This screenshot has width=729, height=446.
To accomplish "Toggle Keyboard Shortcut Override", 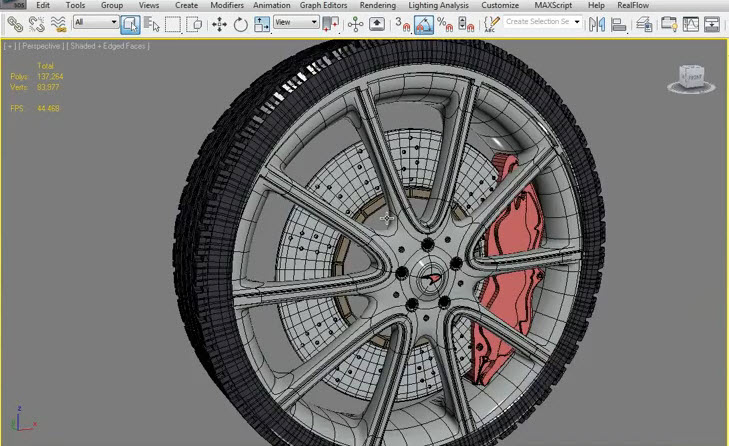I will (x=377, y=24).
